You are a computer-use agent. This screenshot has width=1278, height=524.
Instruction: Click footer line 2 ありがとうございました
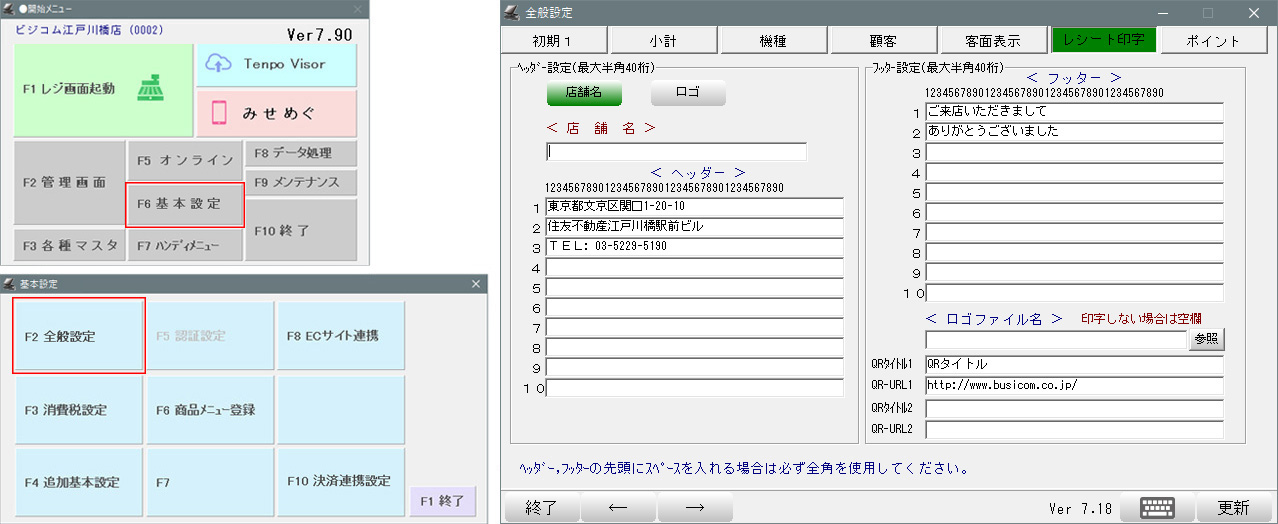(1075, 132)
